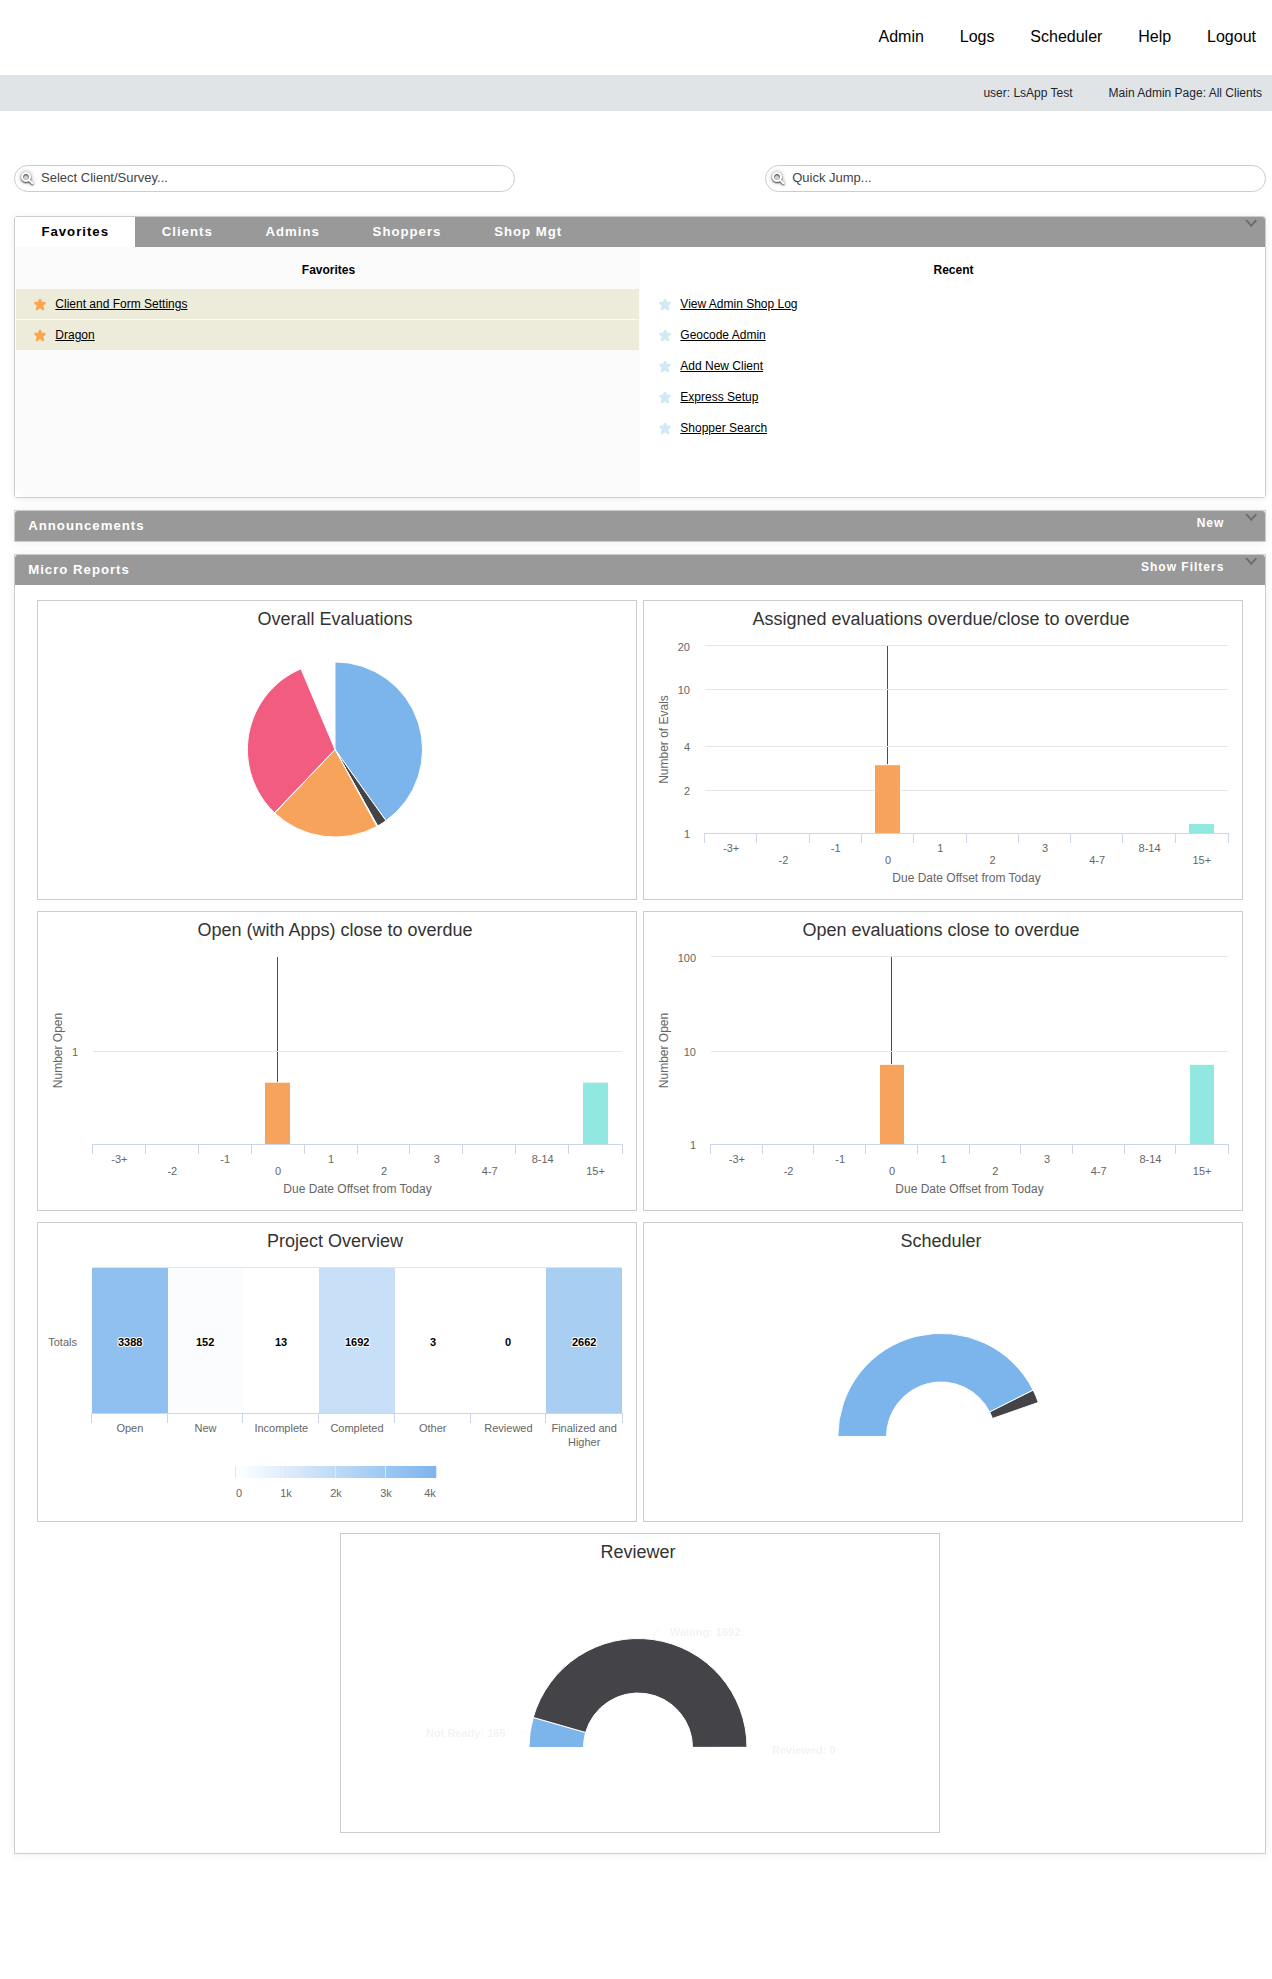
Task: Open the Shop Mgt tab
Action: pos(528,232)
